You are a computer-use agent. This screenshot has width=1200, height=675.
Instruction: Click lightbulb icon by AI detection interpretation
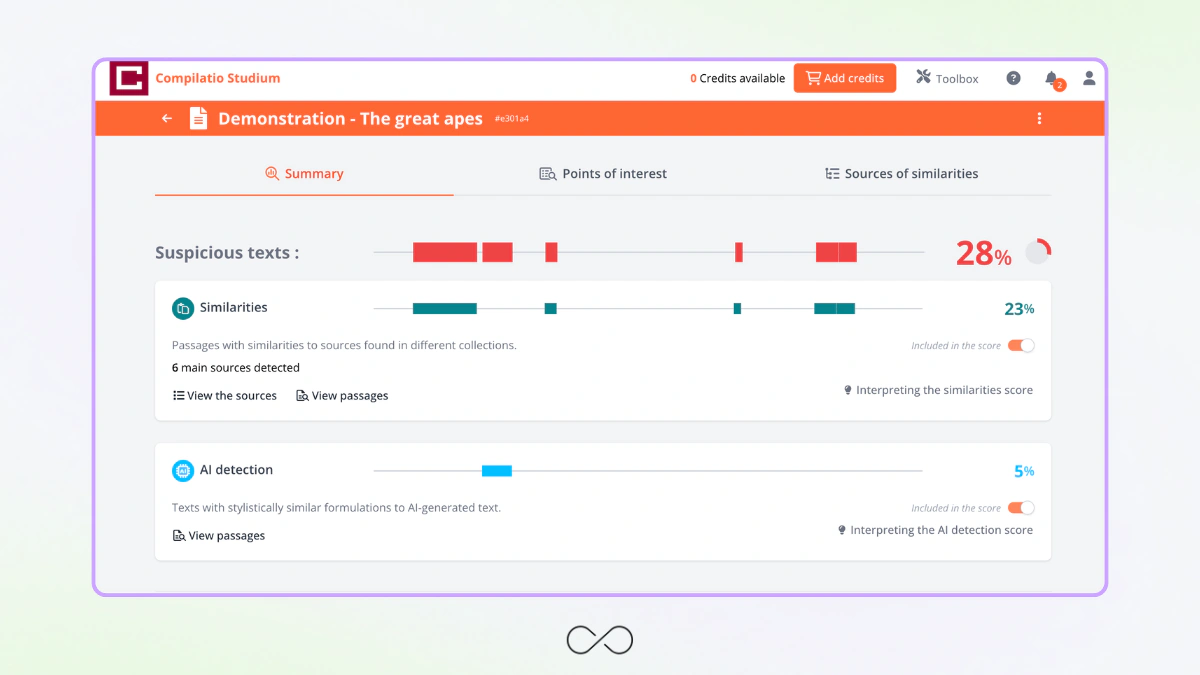tap(842, 531)
